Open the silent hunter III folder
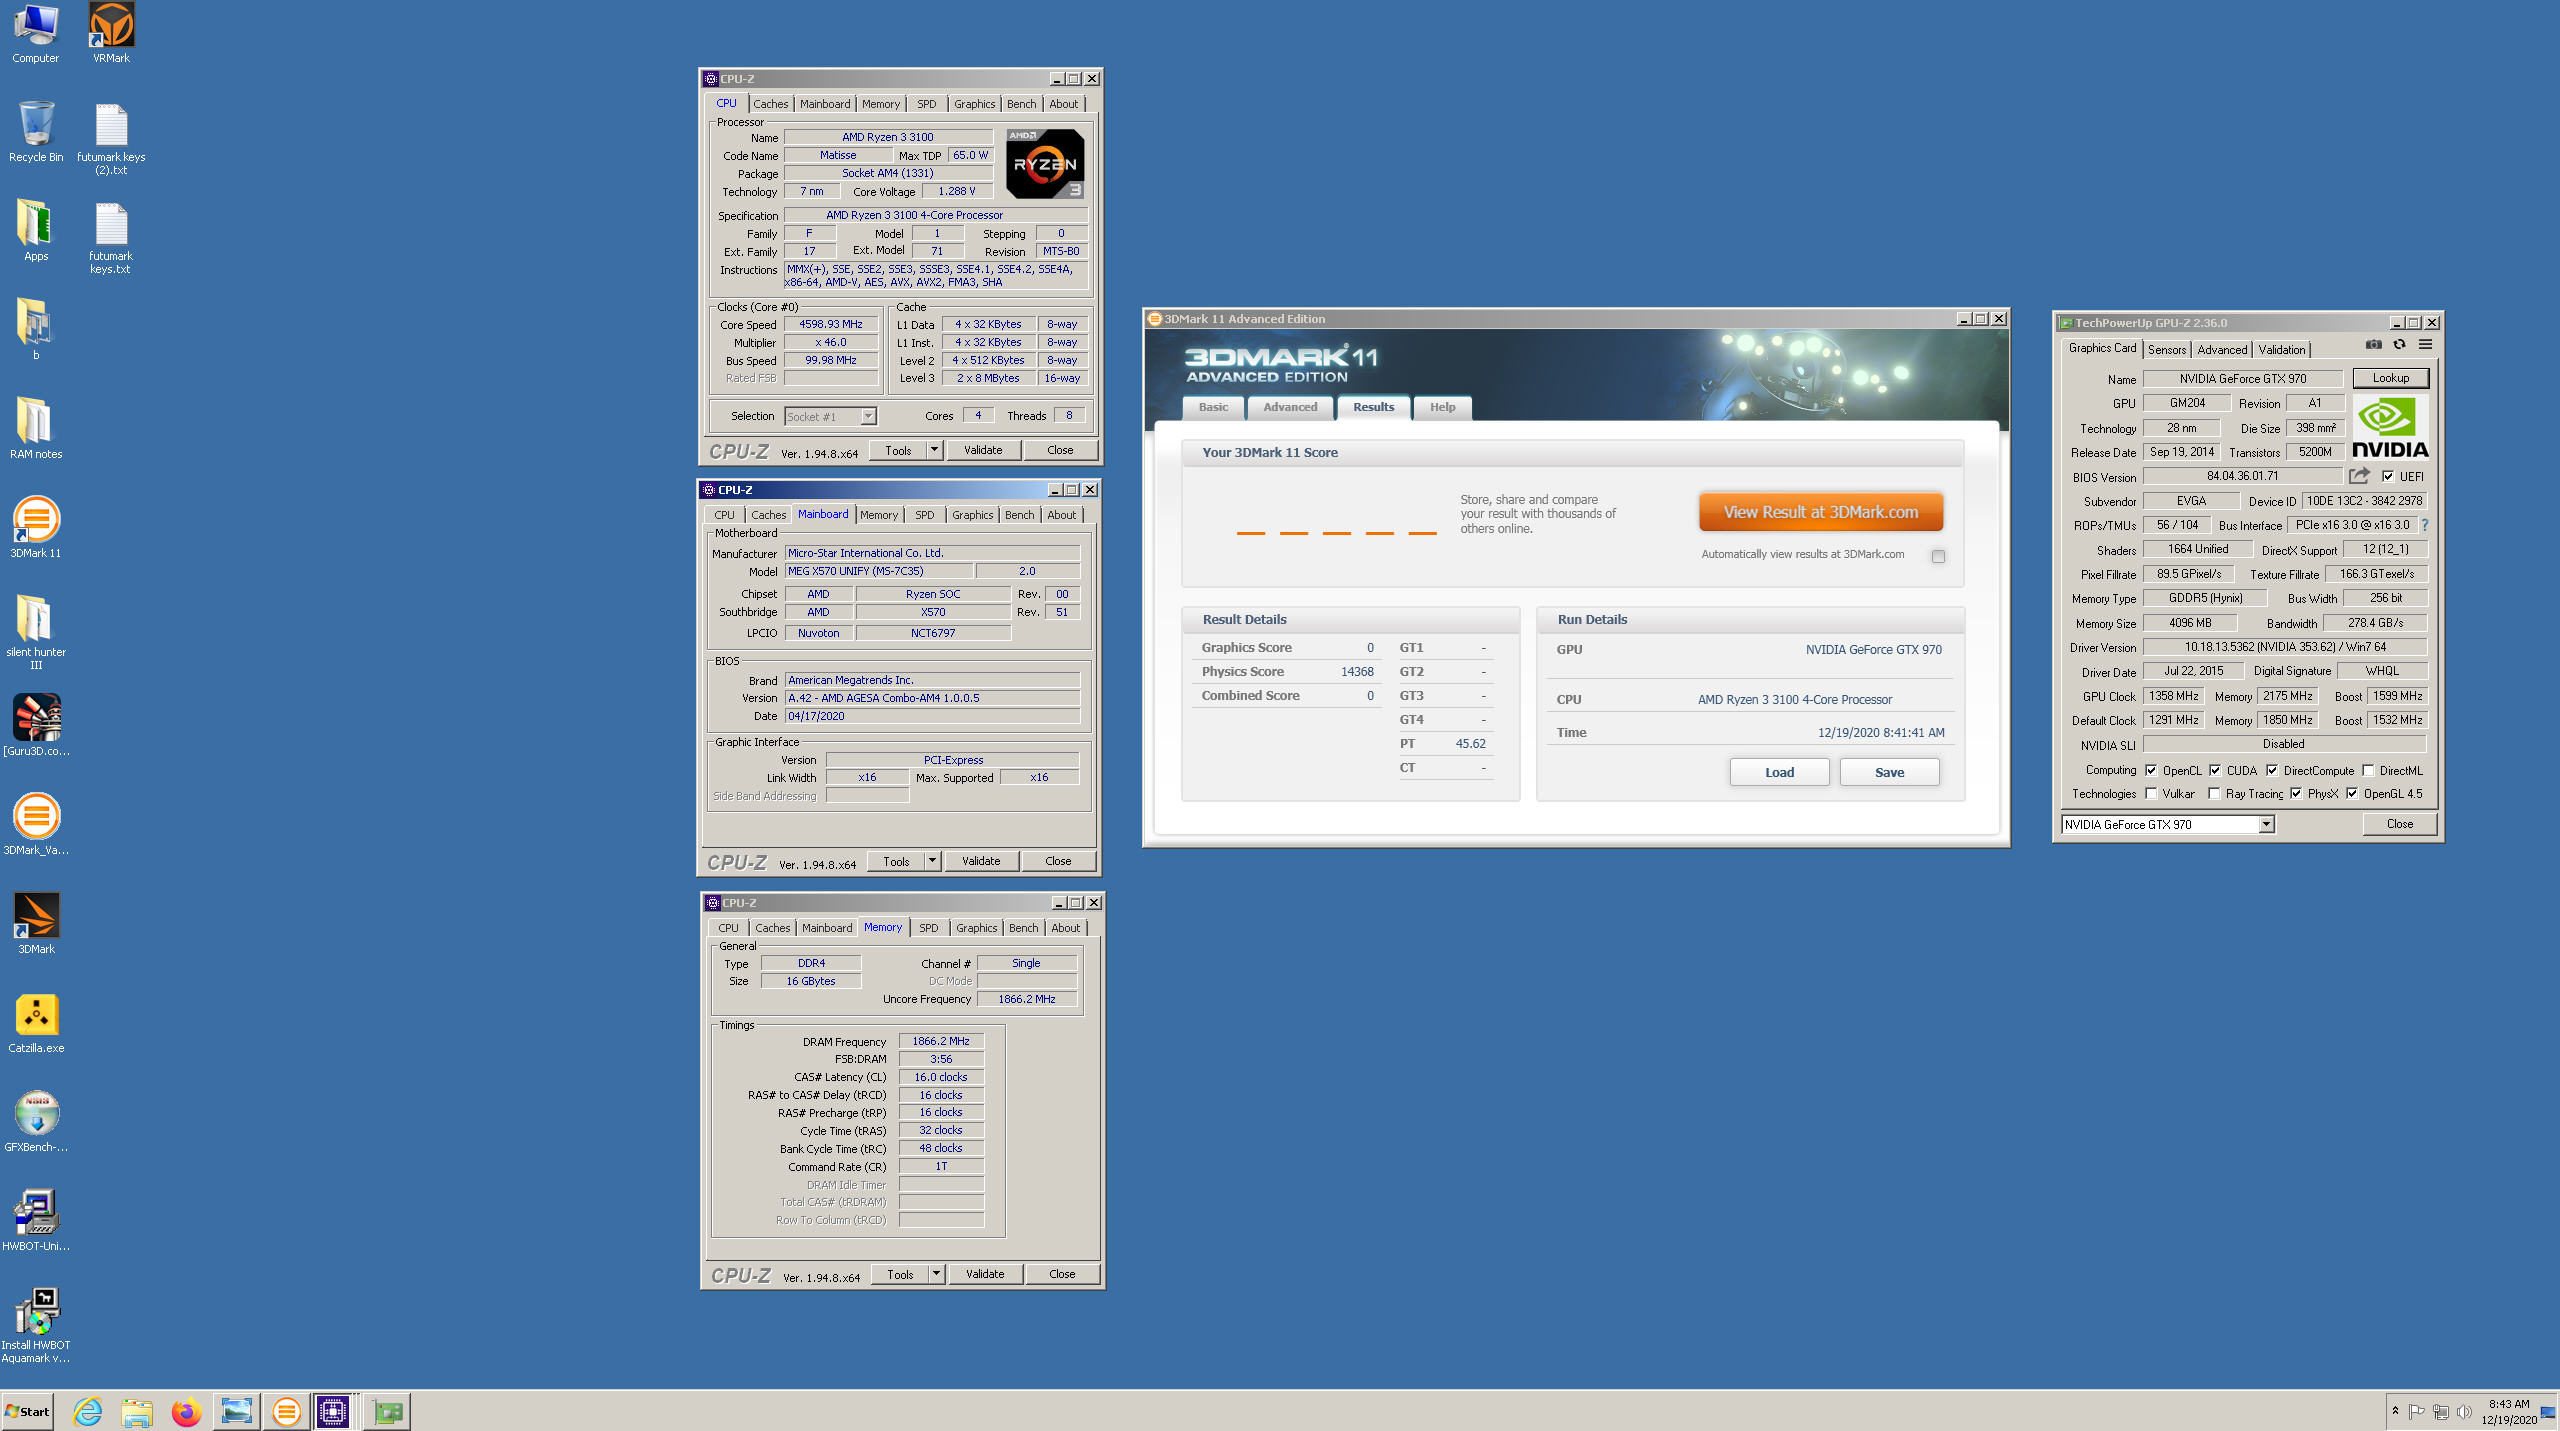The width and height of the screenshot is (2560, 1431). [36, 632]
